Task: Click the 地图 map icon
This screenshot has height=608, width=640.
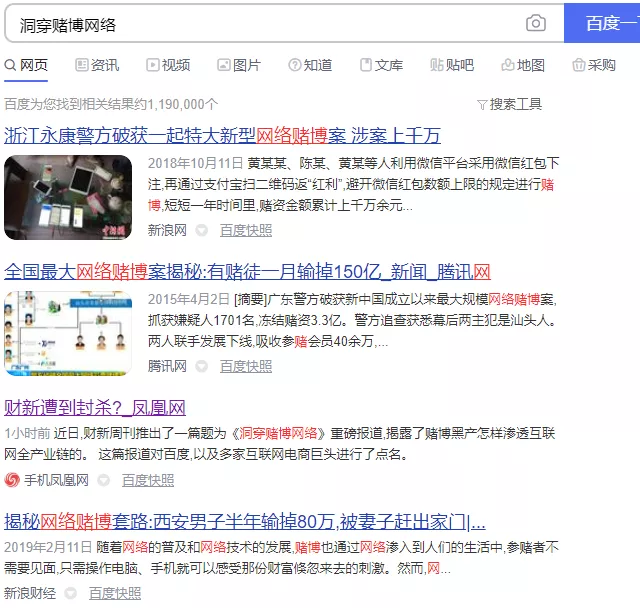Action: [x=508, y=65]
